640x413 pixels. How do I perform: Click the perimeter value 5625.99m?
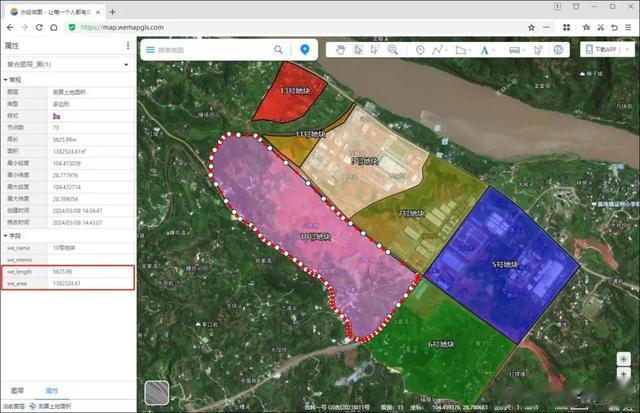(64, 140)
